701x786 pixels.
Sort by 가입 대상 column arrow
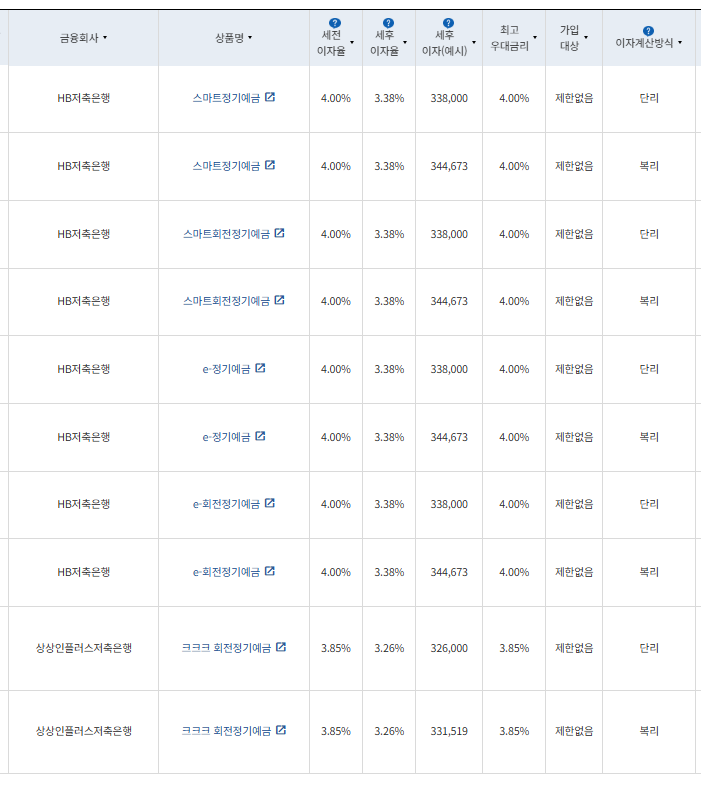[586, 38]
